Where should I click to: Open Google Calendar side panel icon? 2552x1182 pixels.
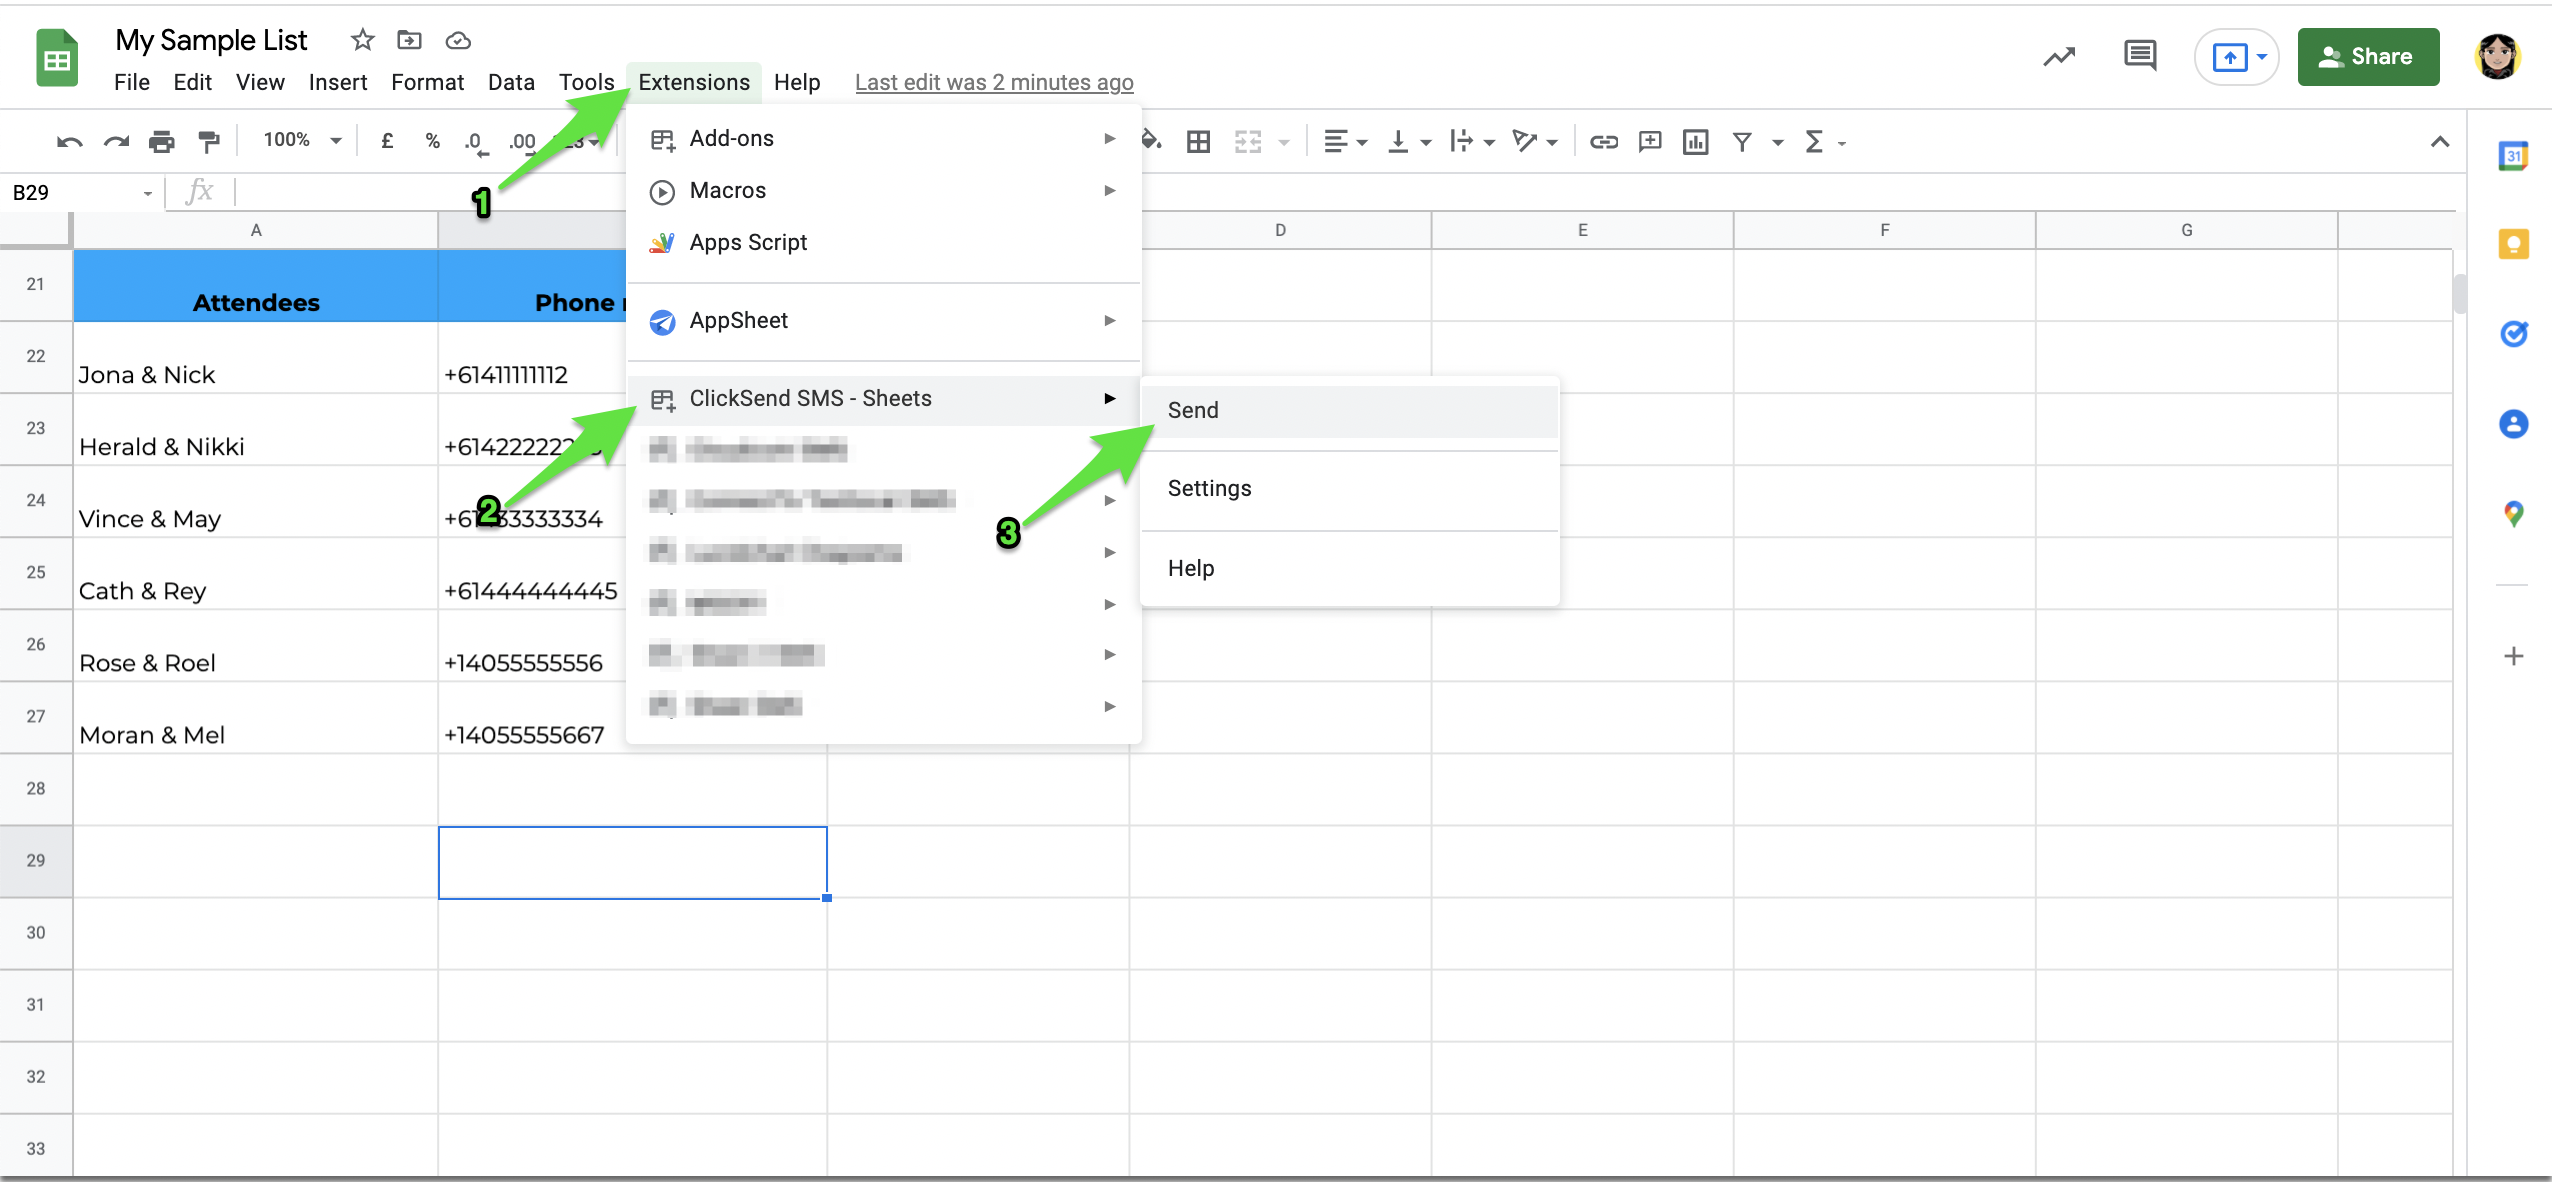[2513, 156]
